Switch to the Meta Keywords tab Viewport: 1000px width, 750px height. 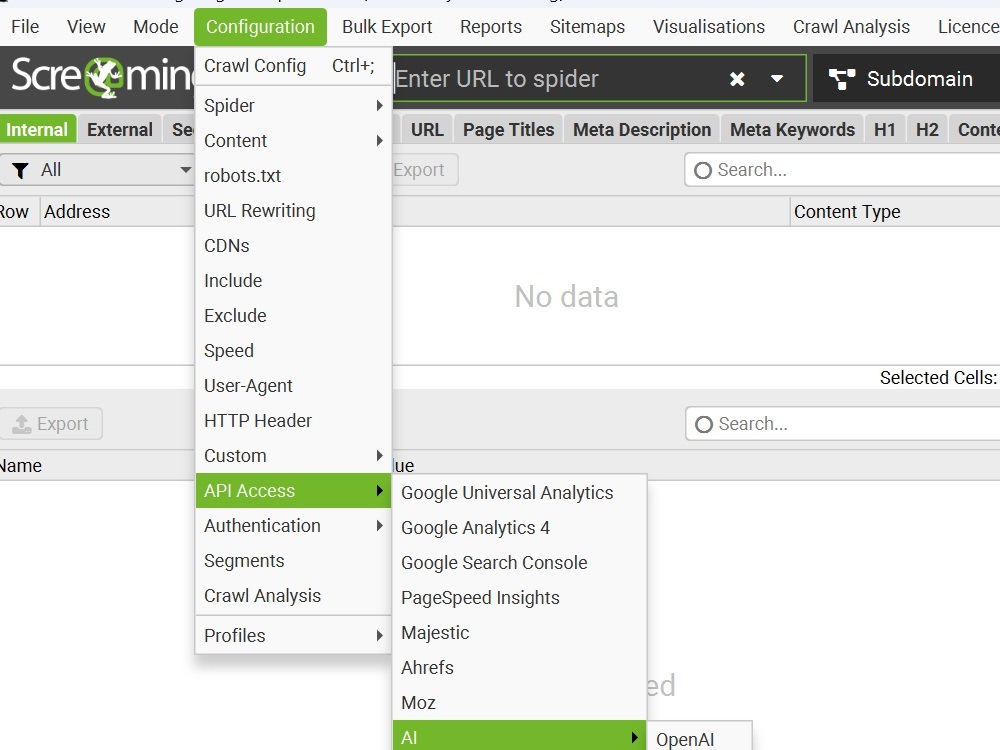click(792, 129)
